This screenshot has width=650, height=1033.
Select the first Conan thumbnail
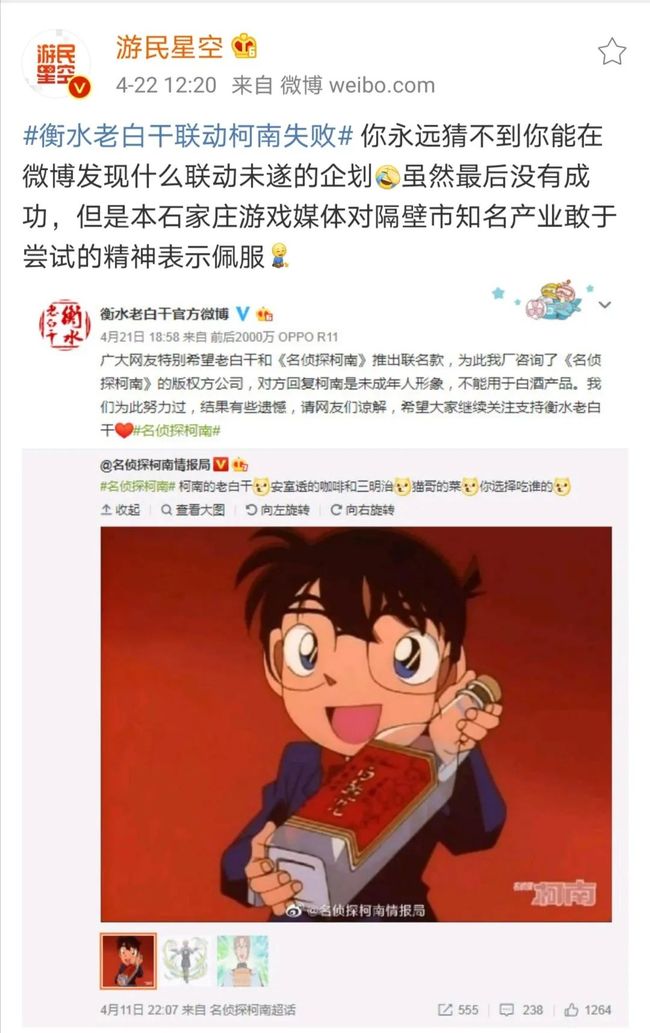tap(128, 961)
